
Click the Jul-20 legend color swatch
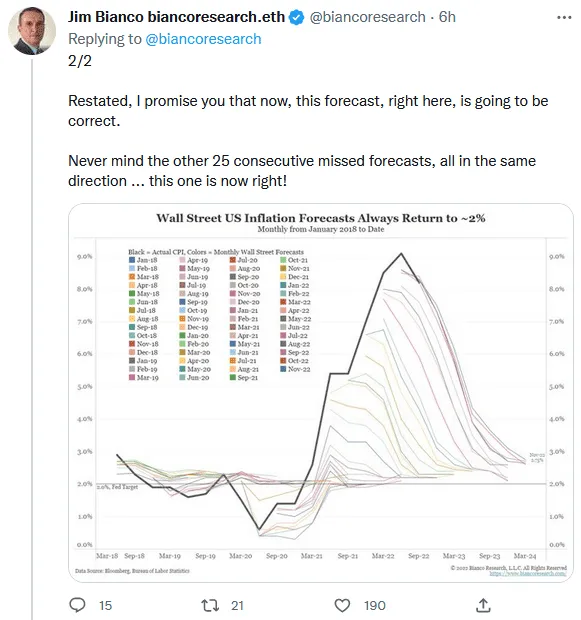pyautogui.click(x=233, y=260)
